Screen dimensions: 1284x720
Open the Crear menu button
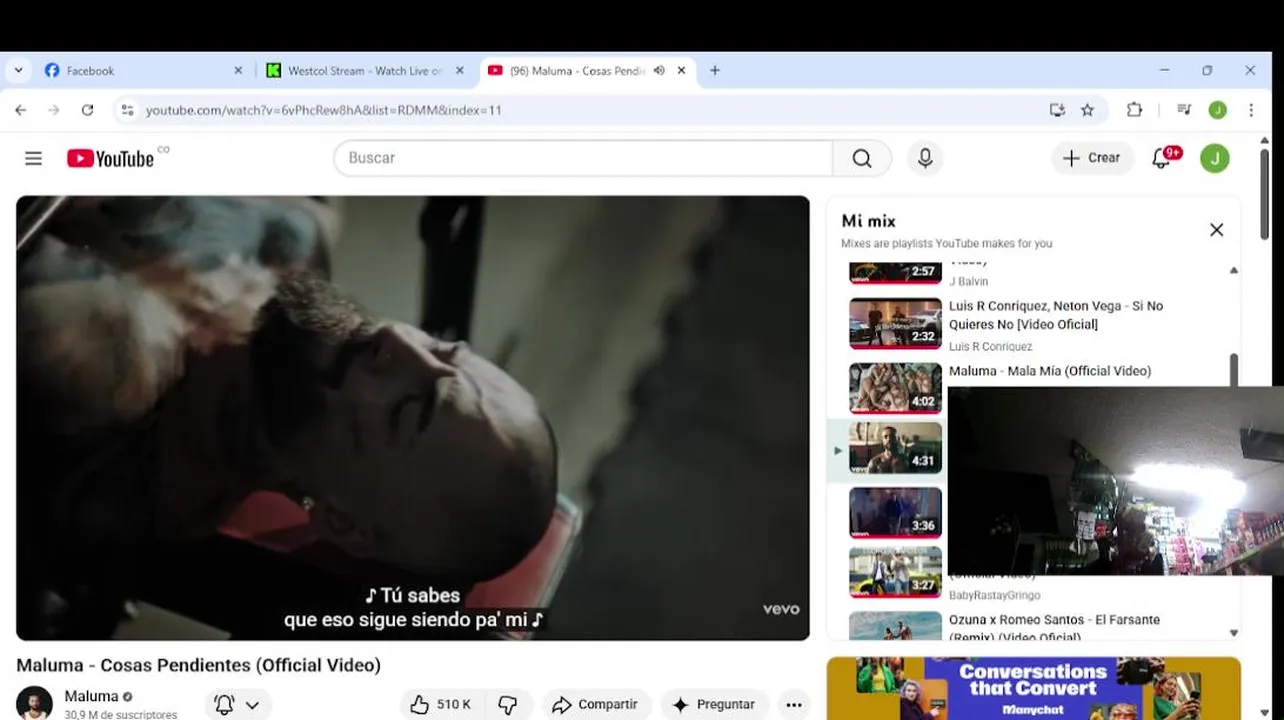[x=1092, y=158]
